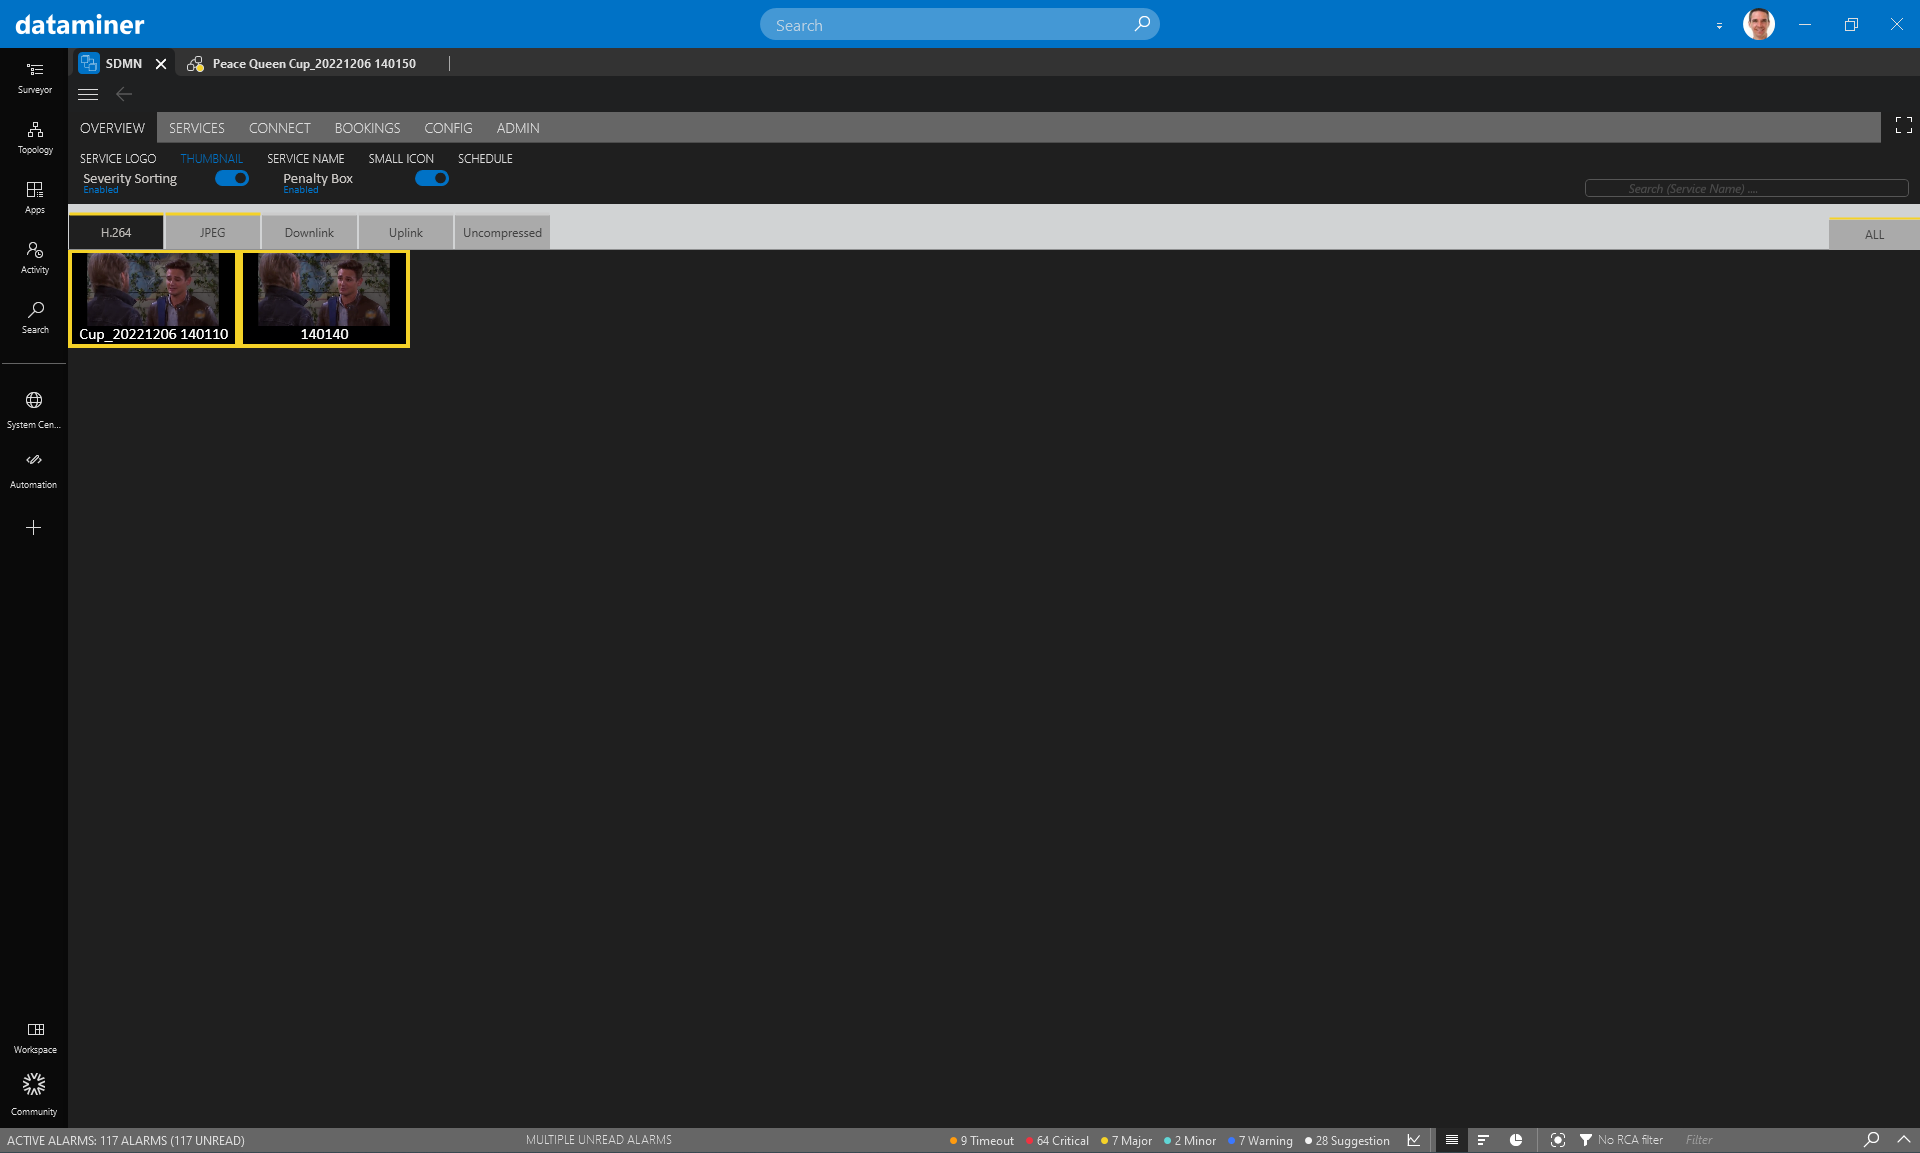Open the 140140 service thumbnail
Viewport: 1920px width, 1153px height.
tap(325, 298)
